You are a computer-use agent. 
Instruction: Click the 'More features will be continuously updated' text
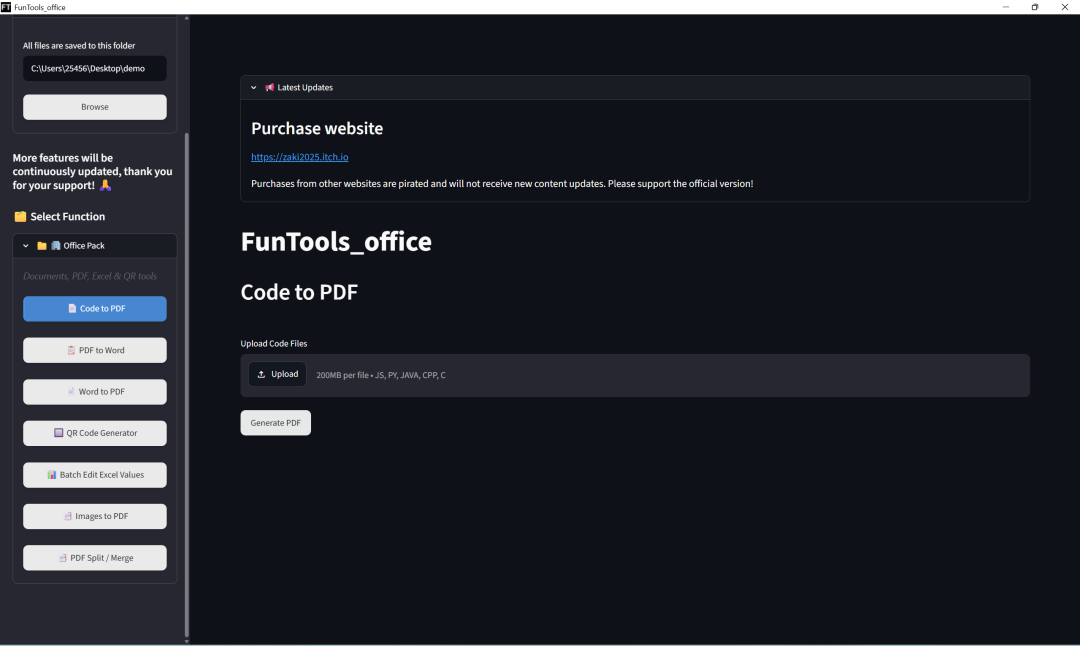click(x=92, y=171)
